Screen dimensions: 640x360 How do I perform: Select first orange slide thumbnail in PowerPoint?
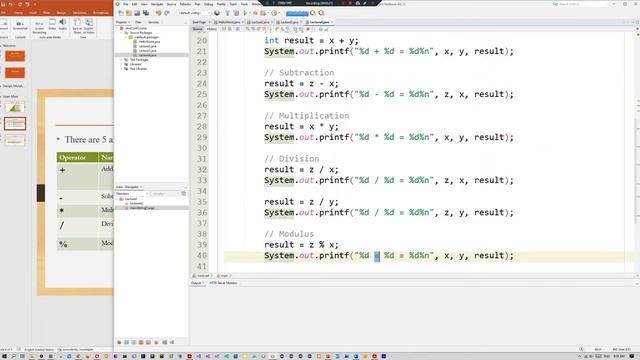point(15,56)
